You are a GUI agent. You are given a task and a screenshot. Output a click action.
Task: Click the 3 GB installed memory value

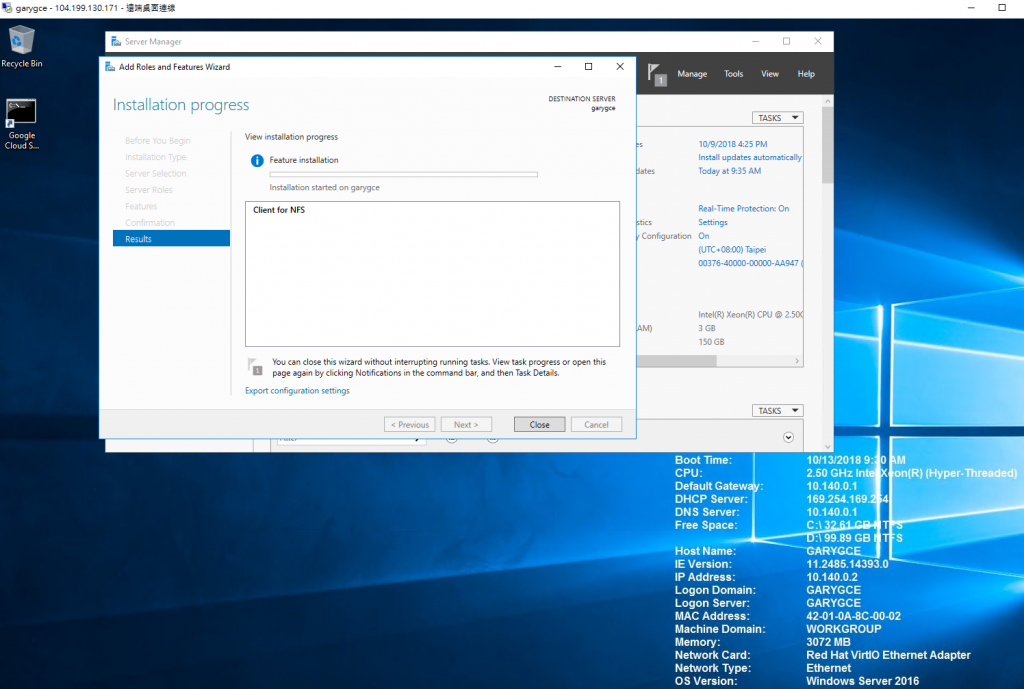point(707,328)
